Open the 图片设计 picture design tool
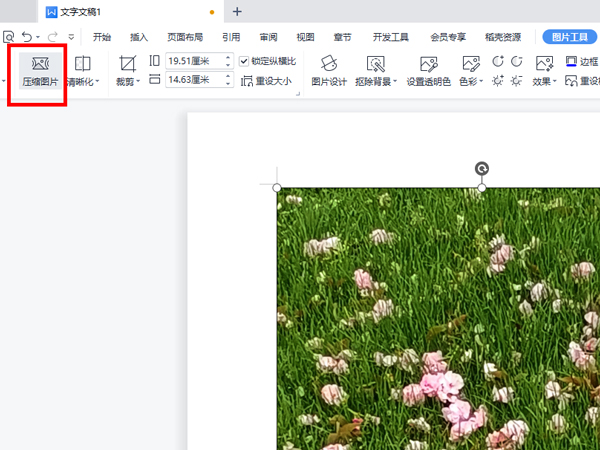The height and width of the screenshot is (450, 600). tap(329, 71)
